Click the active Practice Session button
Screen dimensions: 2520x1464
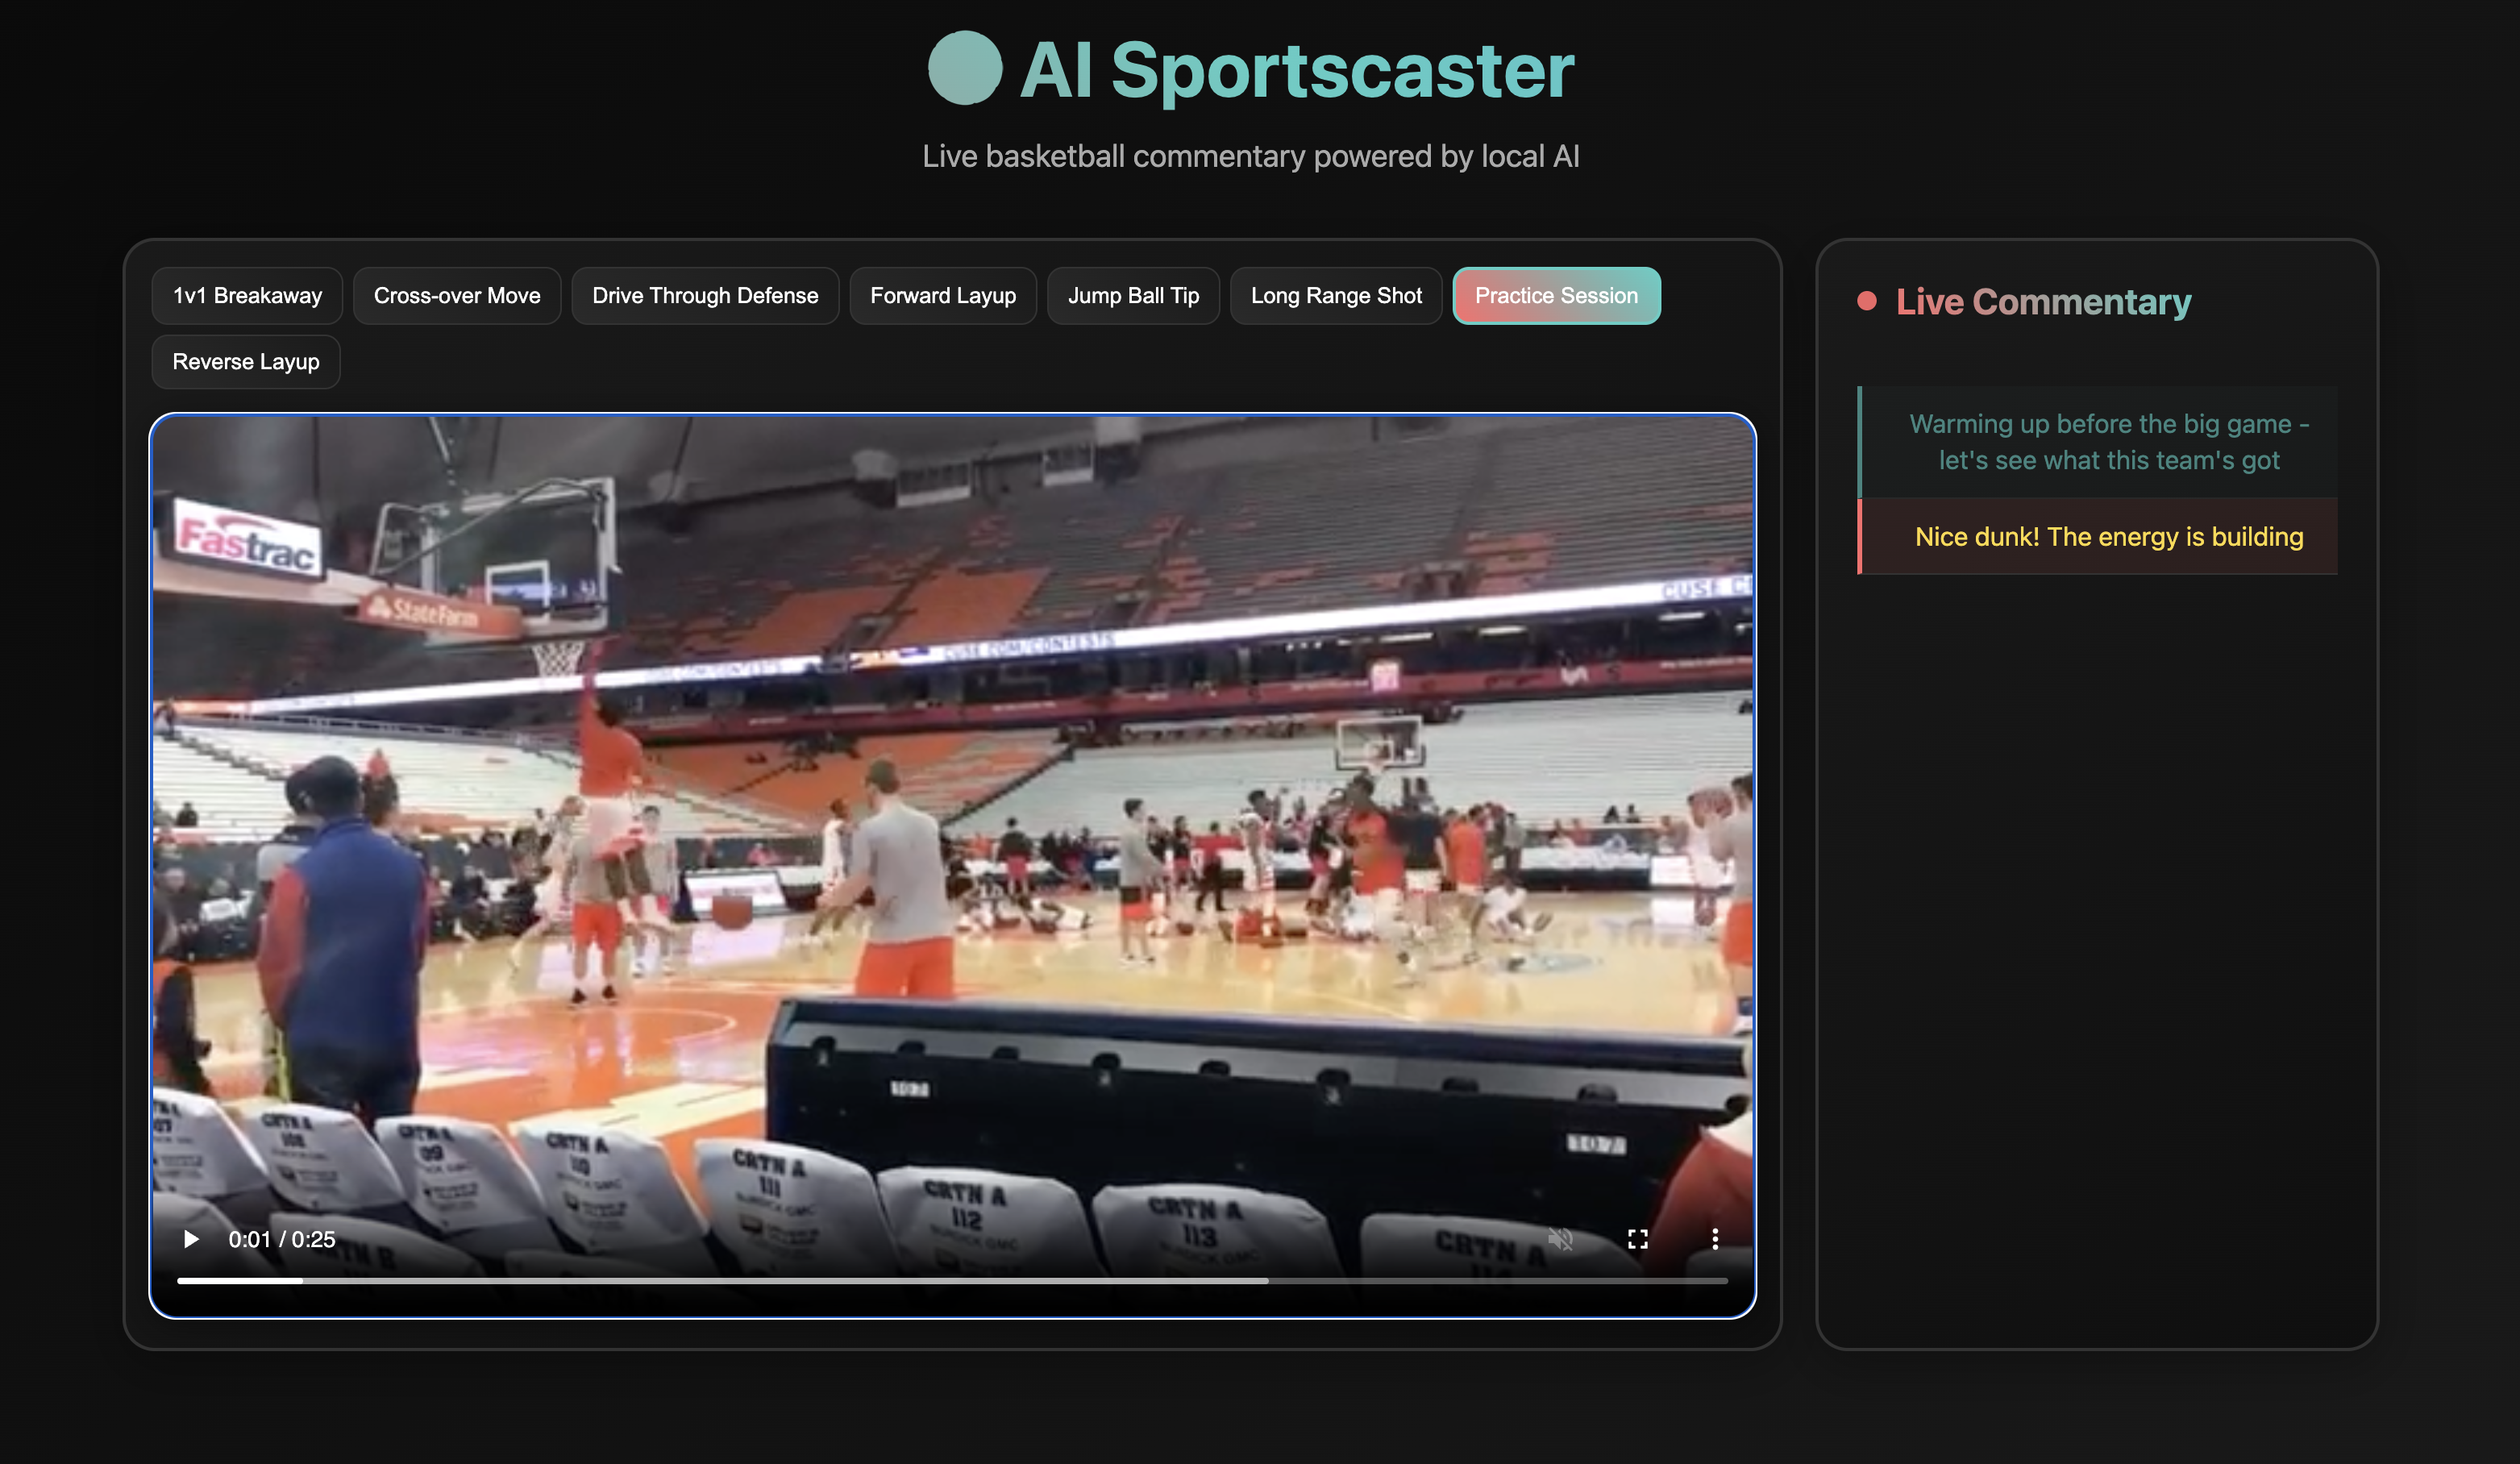[x=1556, y=296]
